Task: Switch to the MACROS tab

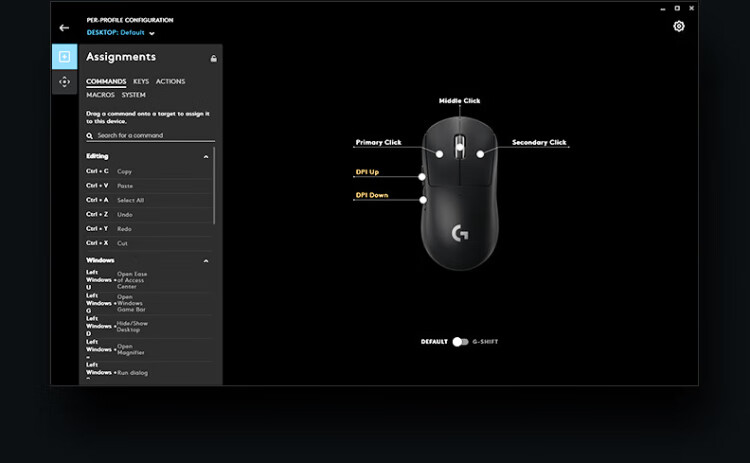Action: [x=100, y=95]
